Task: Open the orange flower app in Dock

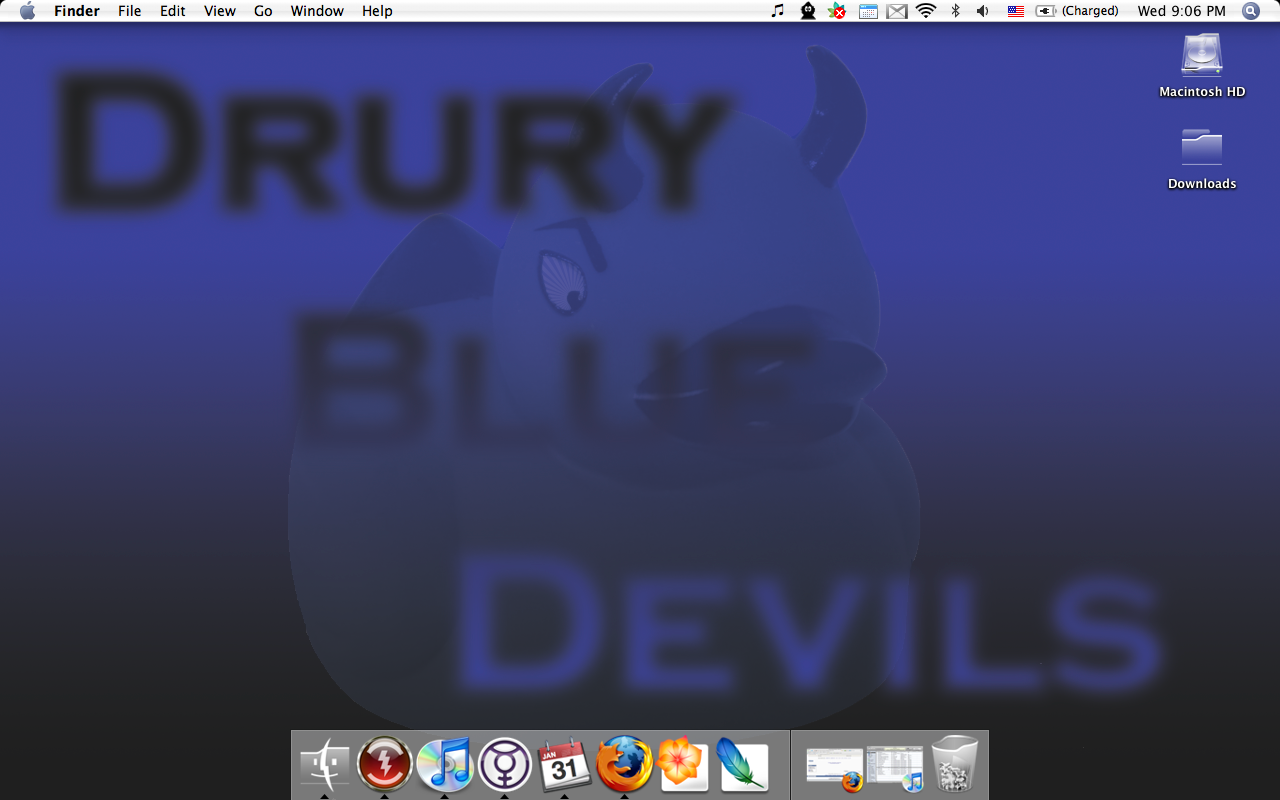Action: coord(684,765)
